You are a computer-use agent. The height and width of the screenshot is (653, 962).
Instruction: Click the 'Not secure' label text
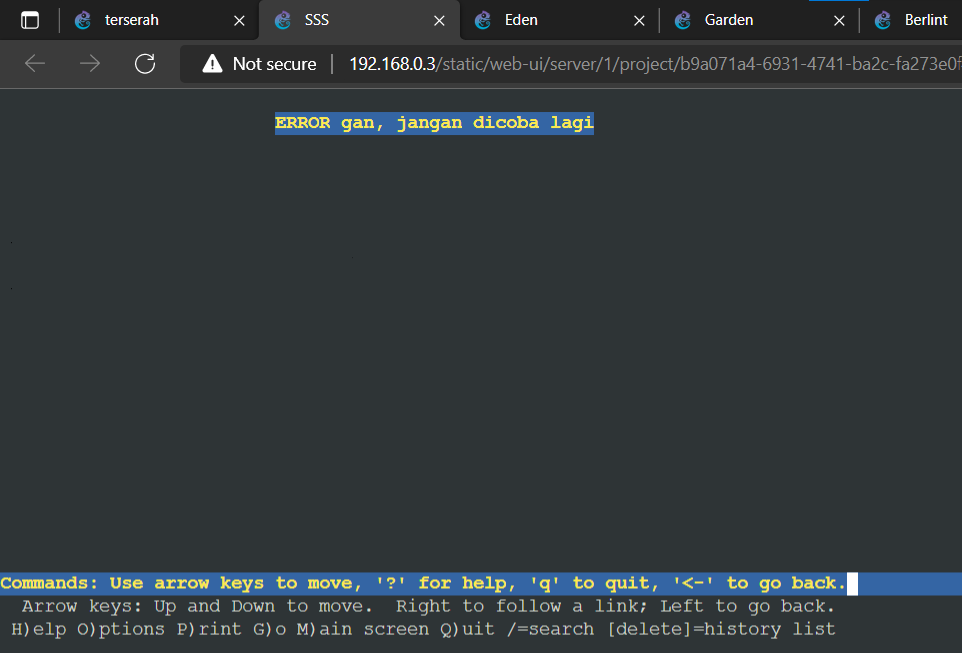tap(271, 63)
